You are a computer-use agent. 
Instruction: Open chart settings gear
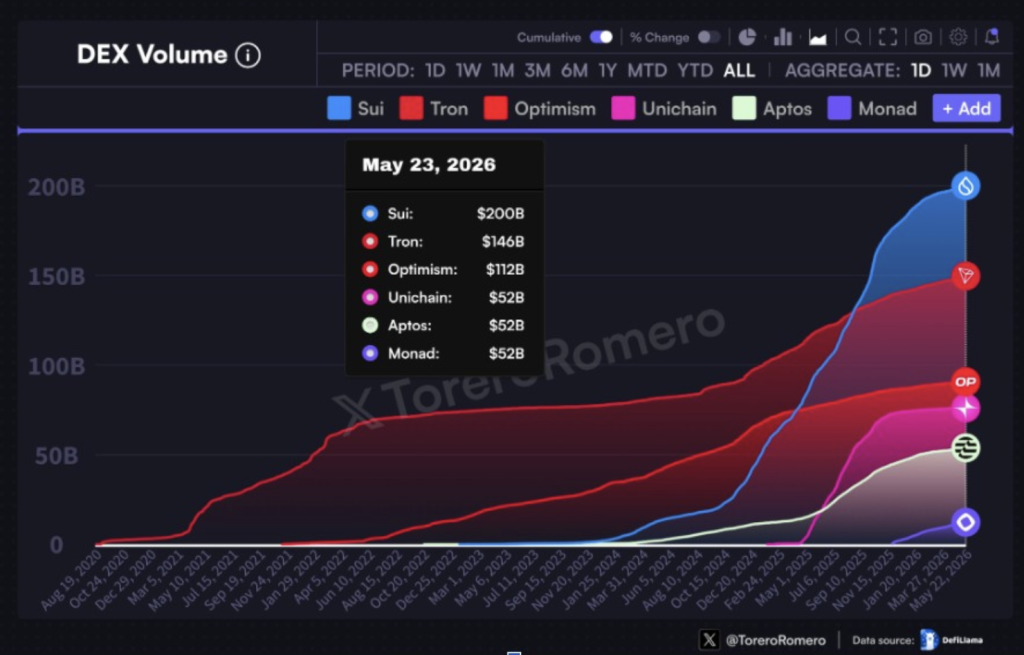958,37
